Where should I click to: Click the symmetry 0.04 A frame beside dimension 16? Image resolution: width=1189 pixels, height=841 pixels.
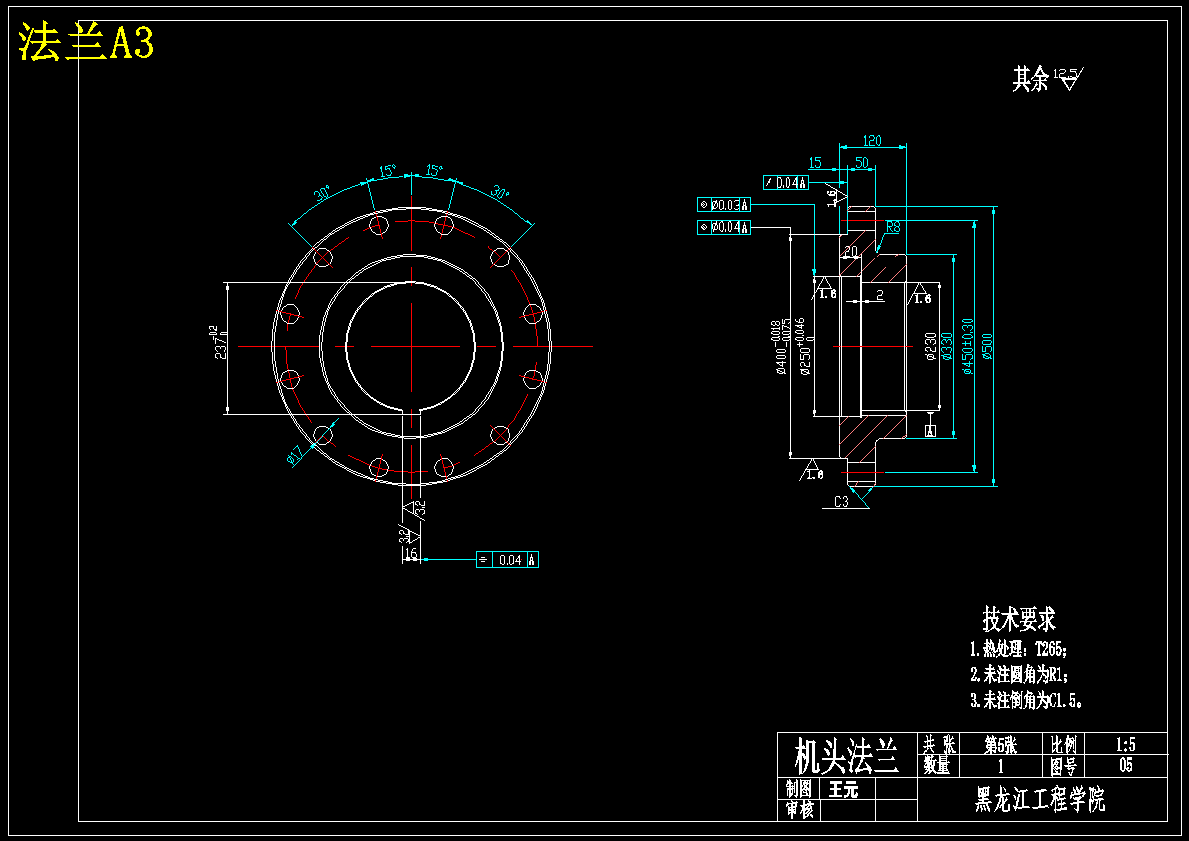(x=507, y=560)
